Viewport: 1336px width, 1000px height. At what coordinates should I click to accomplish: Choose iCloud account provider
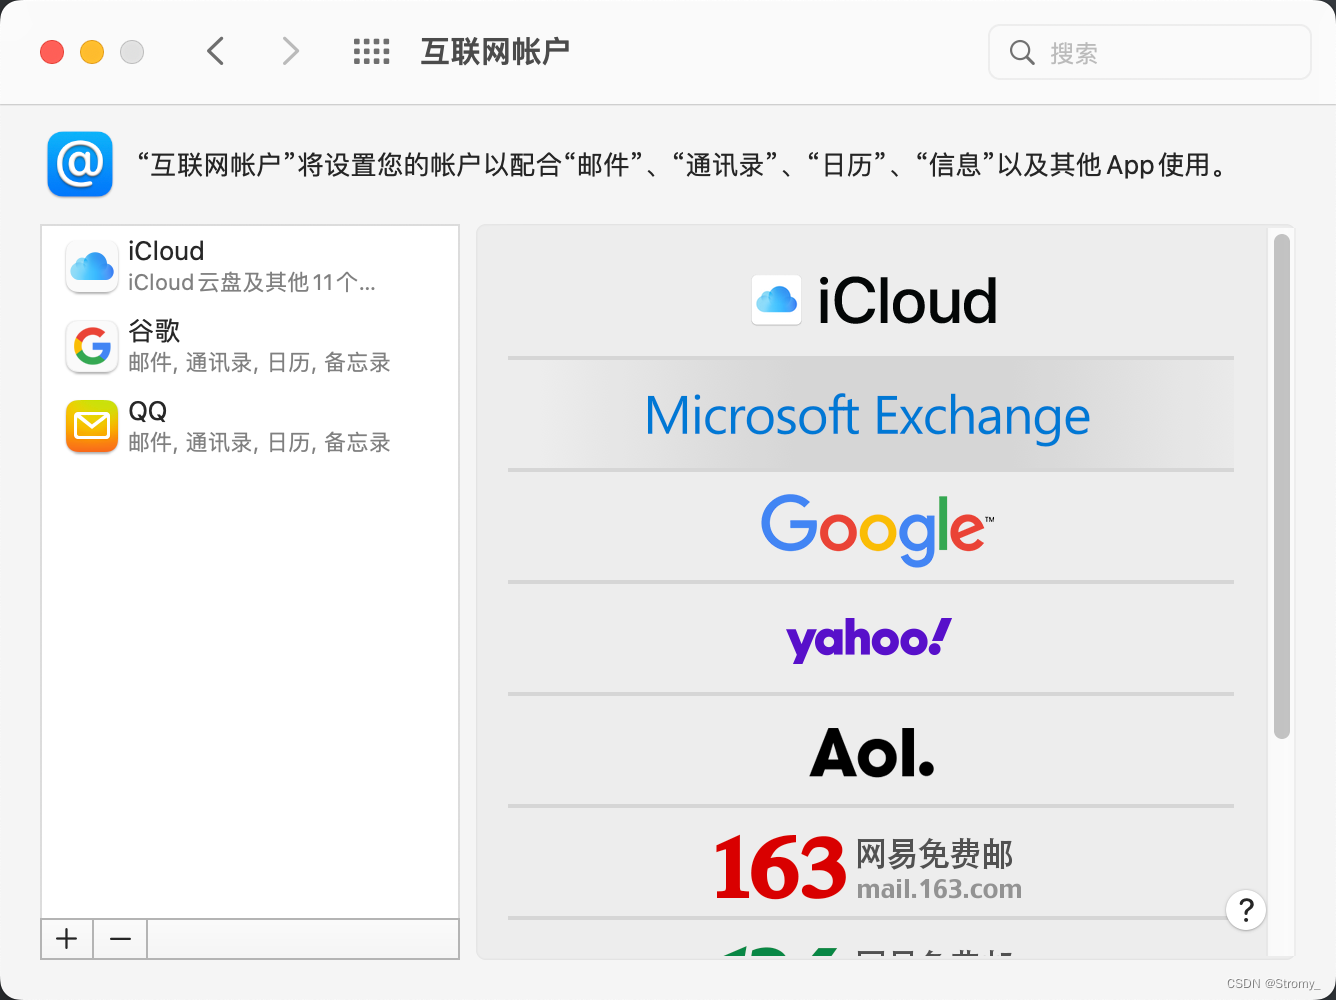pyautogui.click(x=871, y=301)
